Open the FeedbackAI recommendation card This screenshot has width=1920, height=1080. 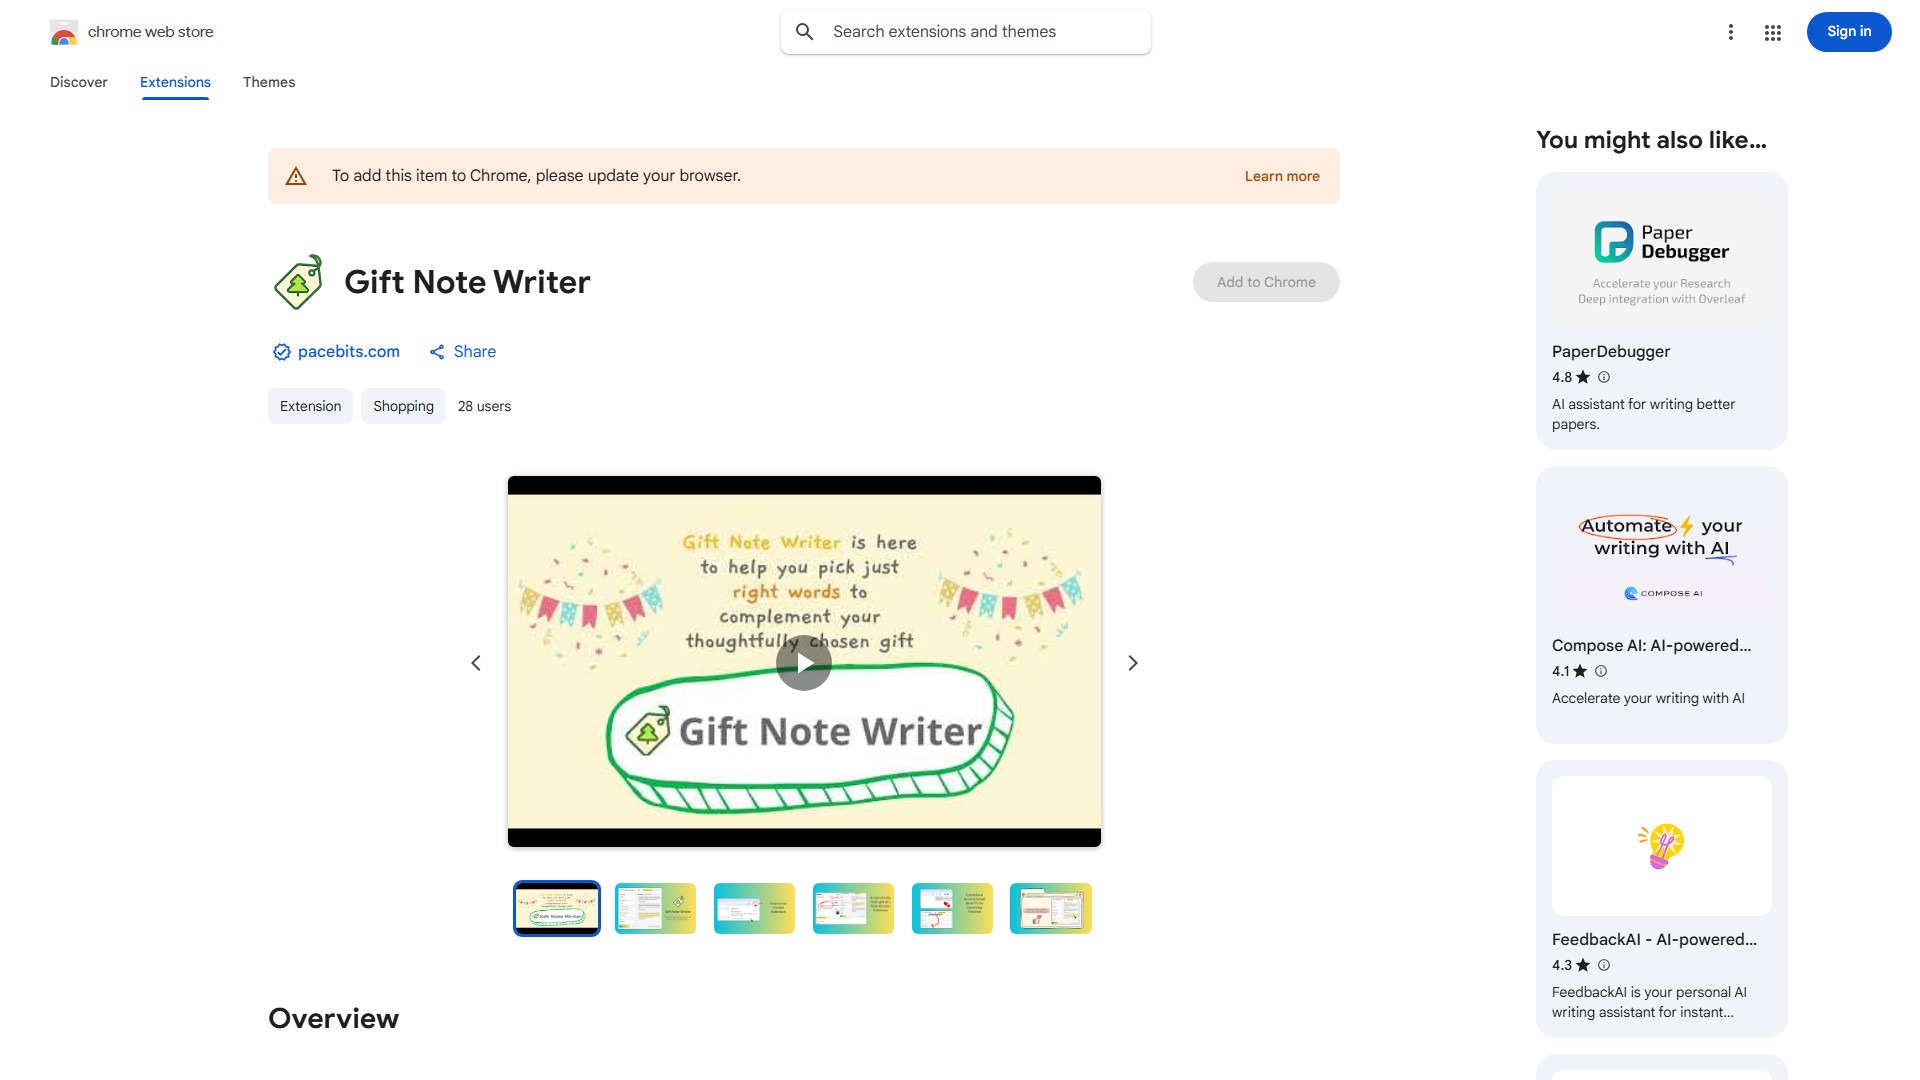tap(1660, 898)
